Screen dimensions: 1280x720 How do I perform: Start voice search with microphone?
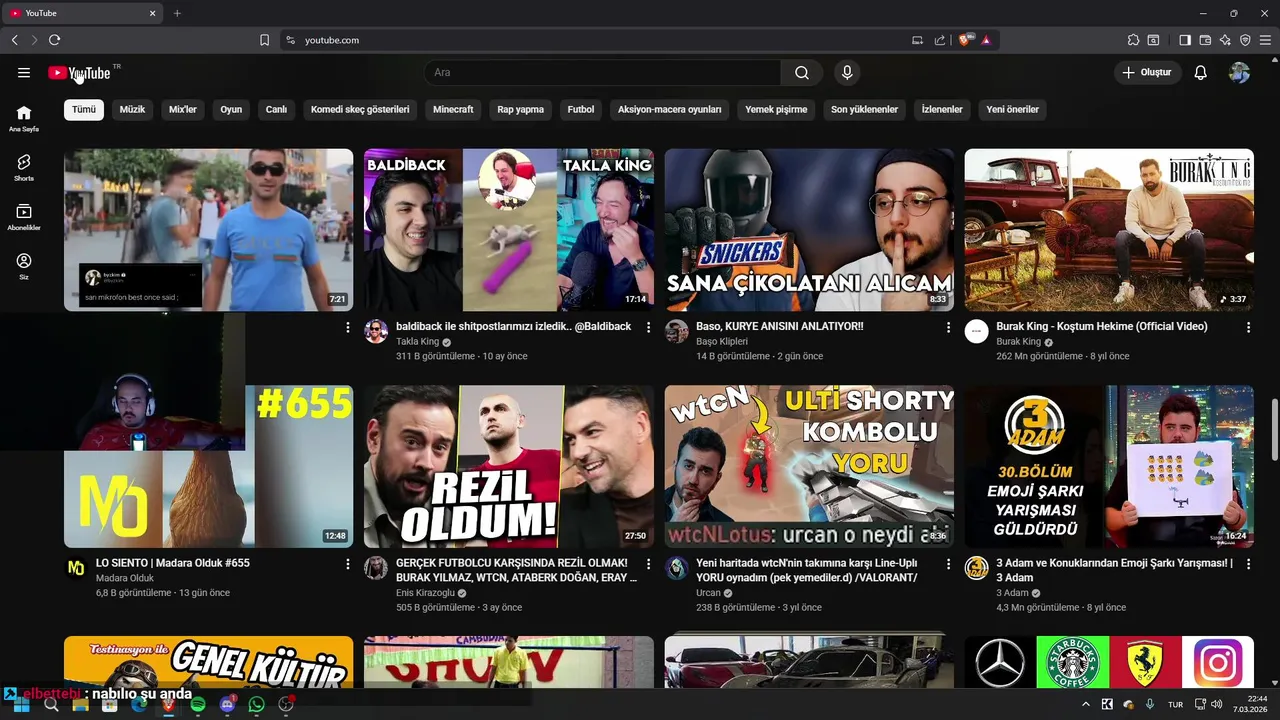point(847,73)
